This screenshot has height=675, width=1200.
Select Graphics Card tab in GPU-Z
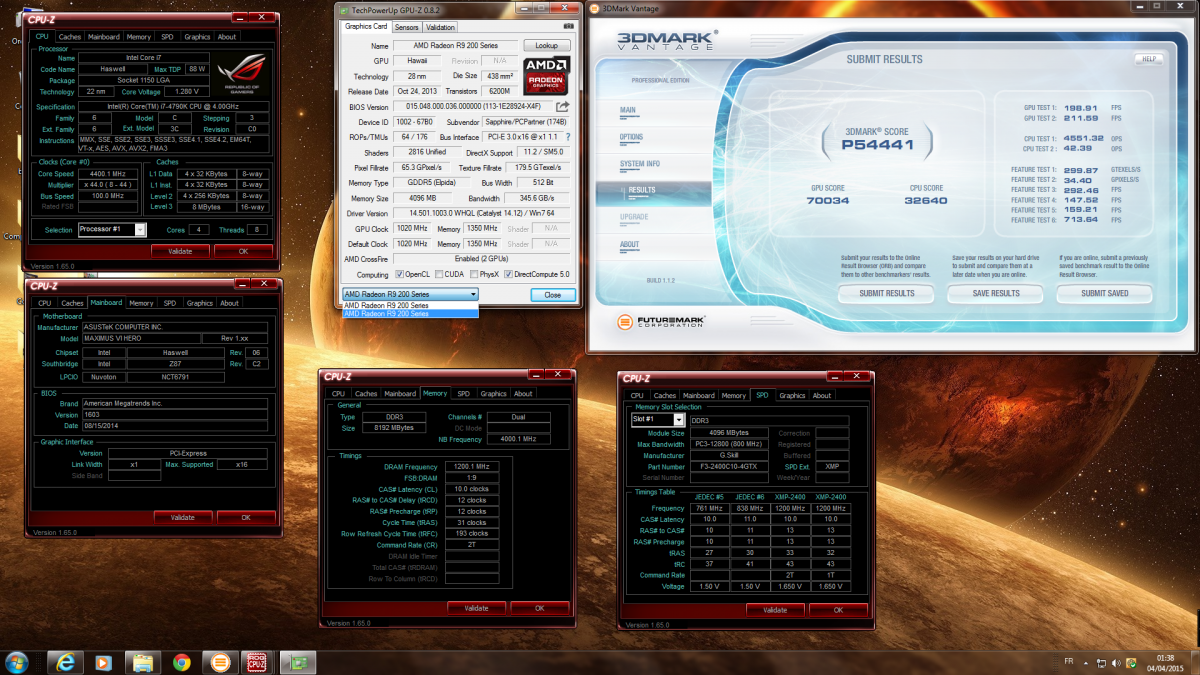pyautogui.click(x=365, y=27)
